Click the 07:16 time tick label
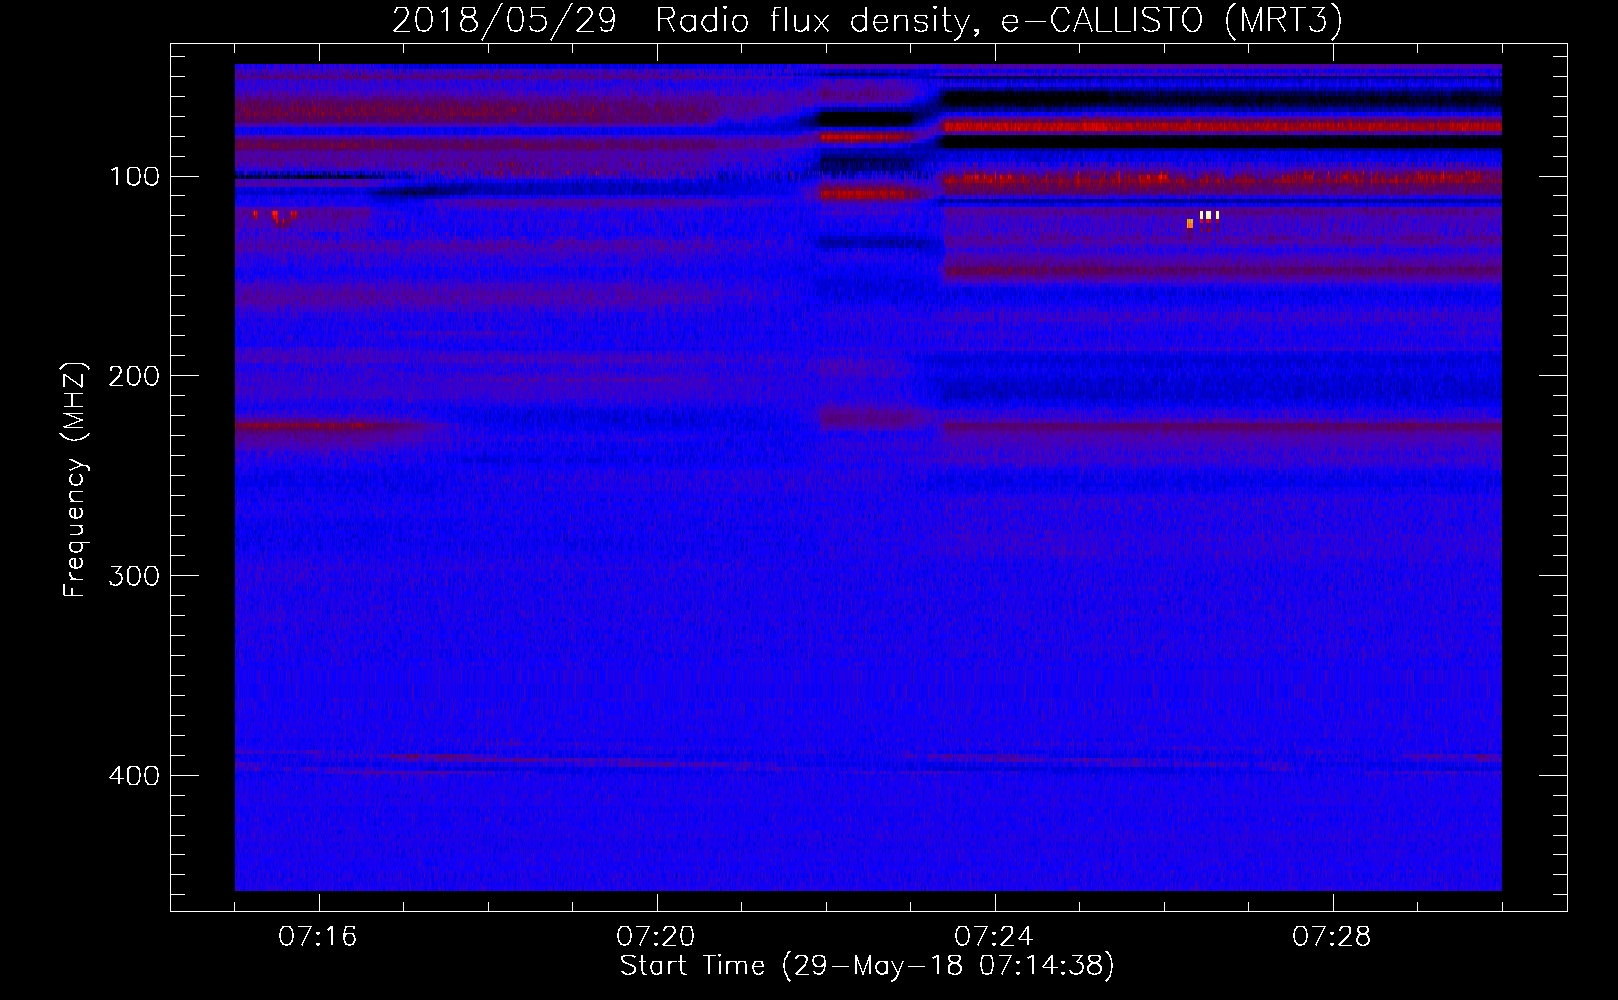 point(318,937)
